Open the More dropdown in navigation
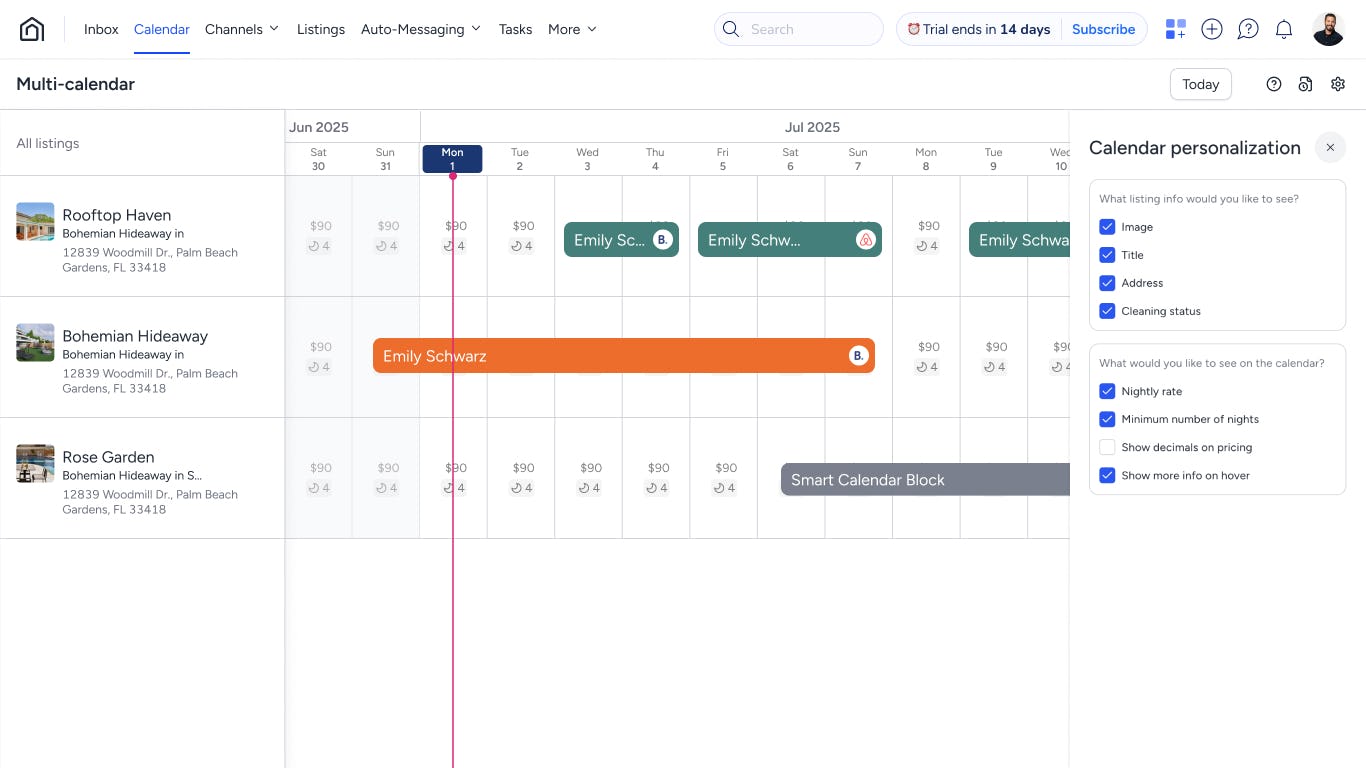Screen dimensions: 1366x768 pyautogui.click(x=571, y=29)
